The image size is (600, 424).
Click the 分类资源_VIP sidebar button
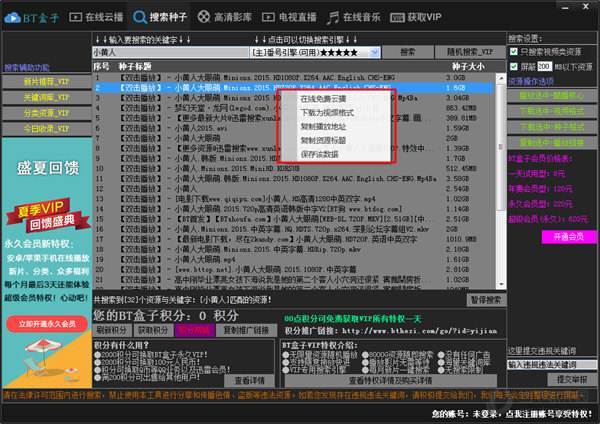coord(47,113)
